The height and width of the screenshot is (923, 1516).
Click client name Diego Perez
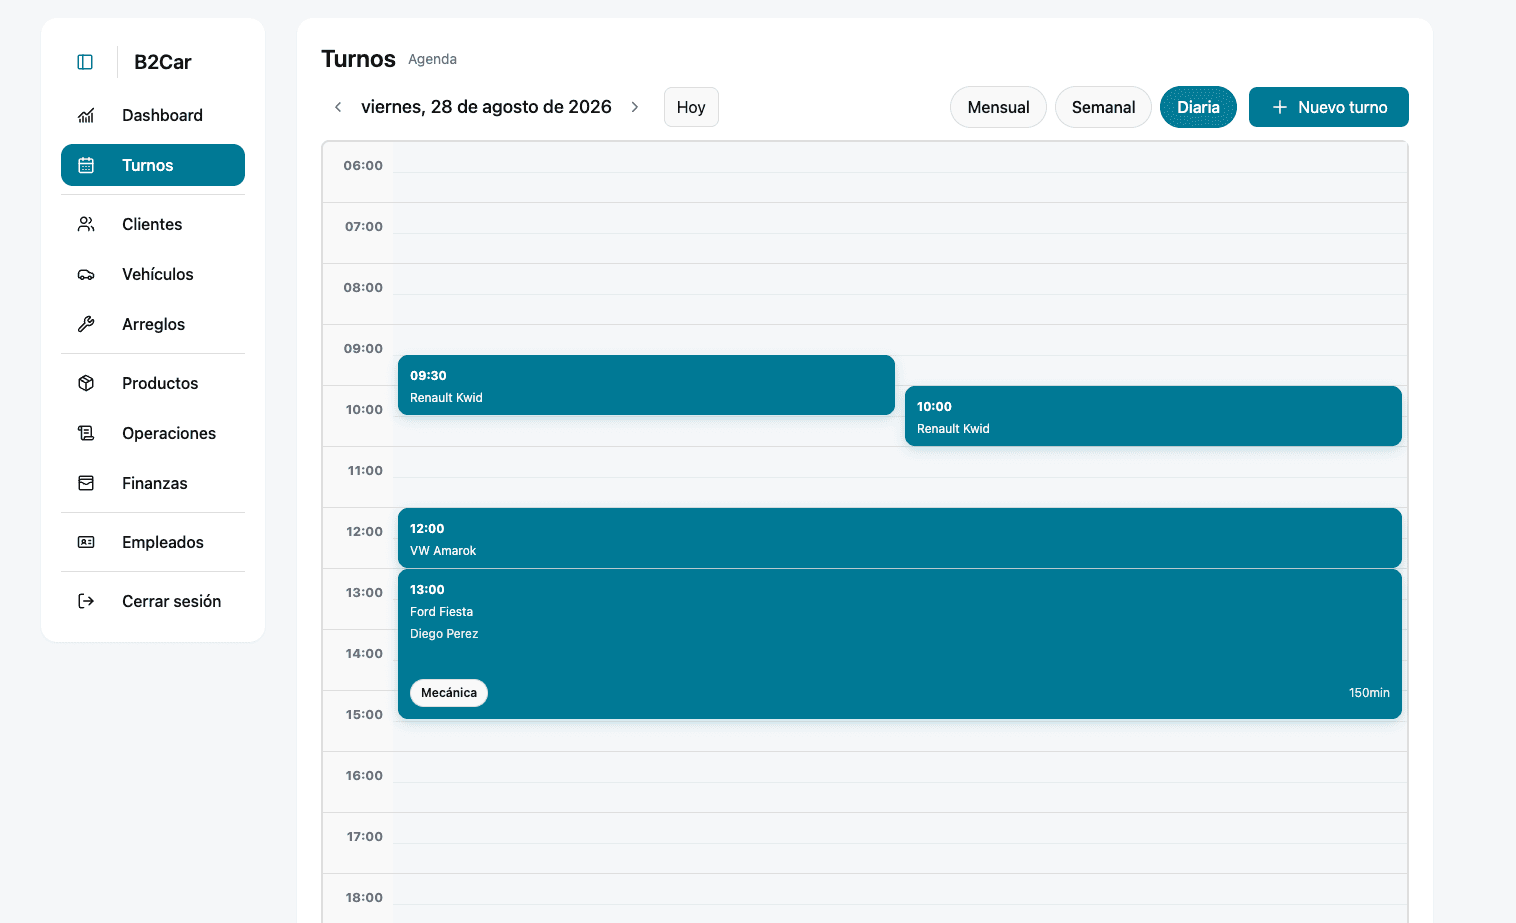coord(444,634)
